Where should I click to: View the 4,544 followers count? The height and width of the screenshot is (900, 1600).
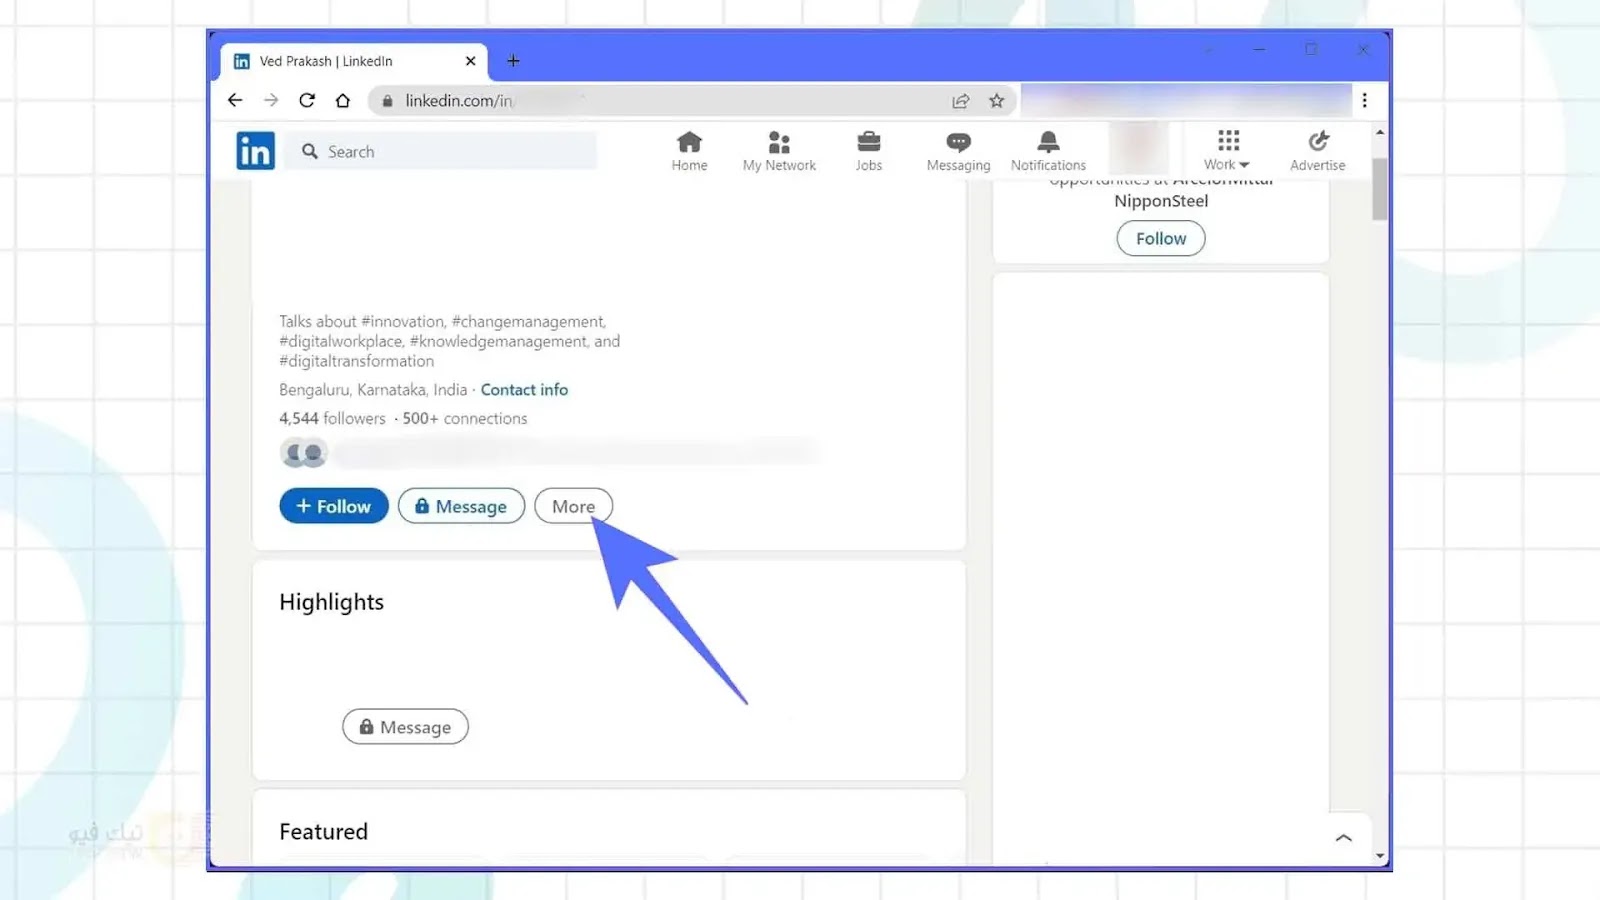click(x=332, y=418)
